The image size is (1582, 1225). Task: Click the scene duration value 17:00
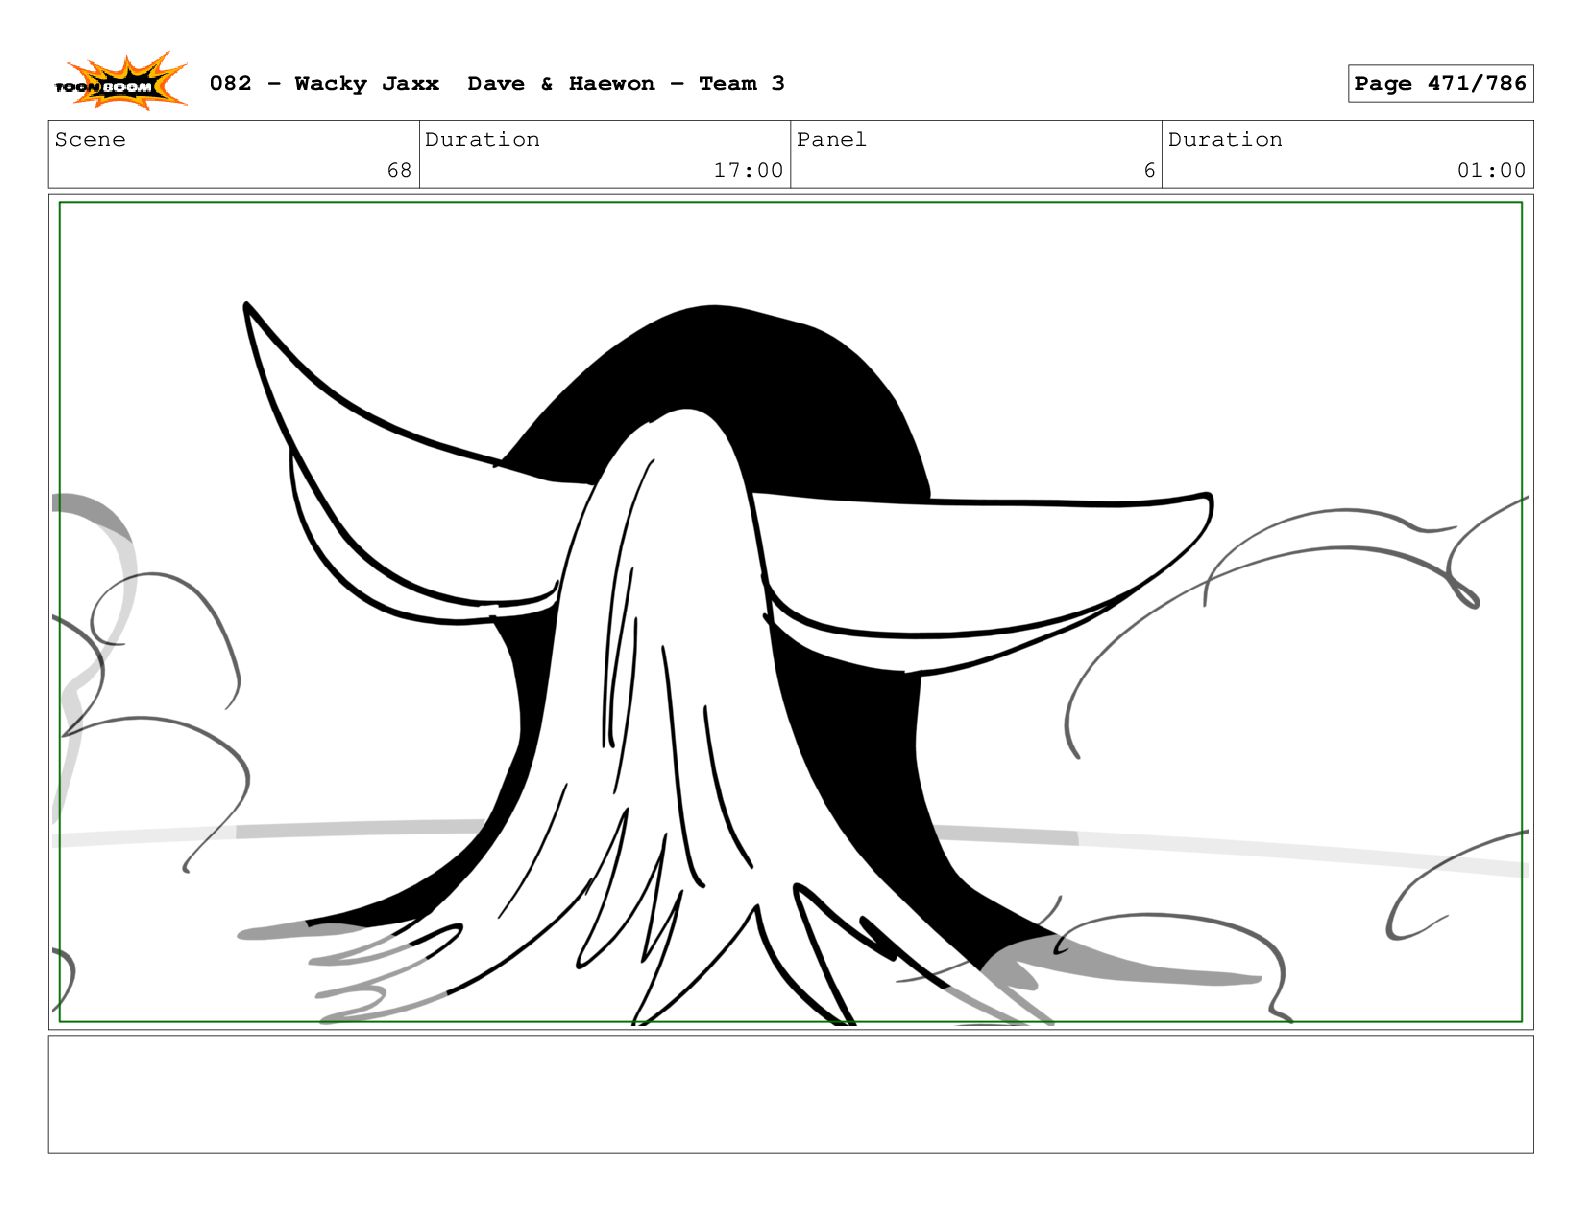748,170
